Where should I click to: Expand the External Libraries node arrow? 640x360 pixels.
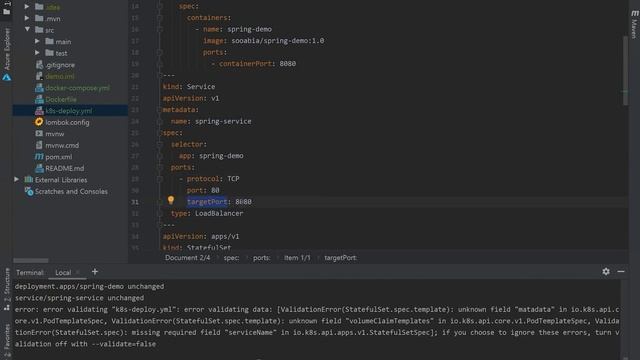coord(17,179)
